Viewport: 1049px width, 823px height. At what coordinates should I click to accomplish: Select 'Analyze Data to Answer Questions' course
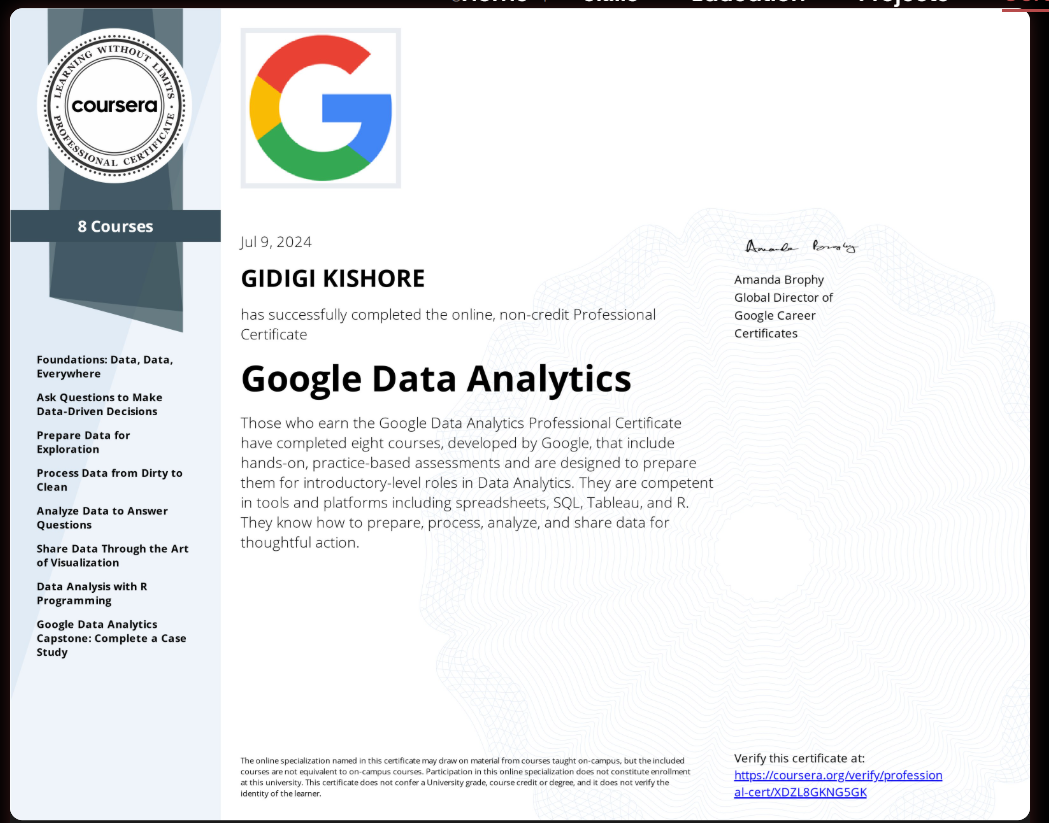click(102, 517)
